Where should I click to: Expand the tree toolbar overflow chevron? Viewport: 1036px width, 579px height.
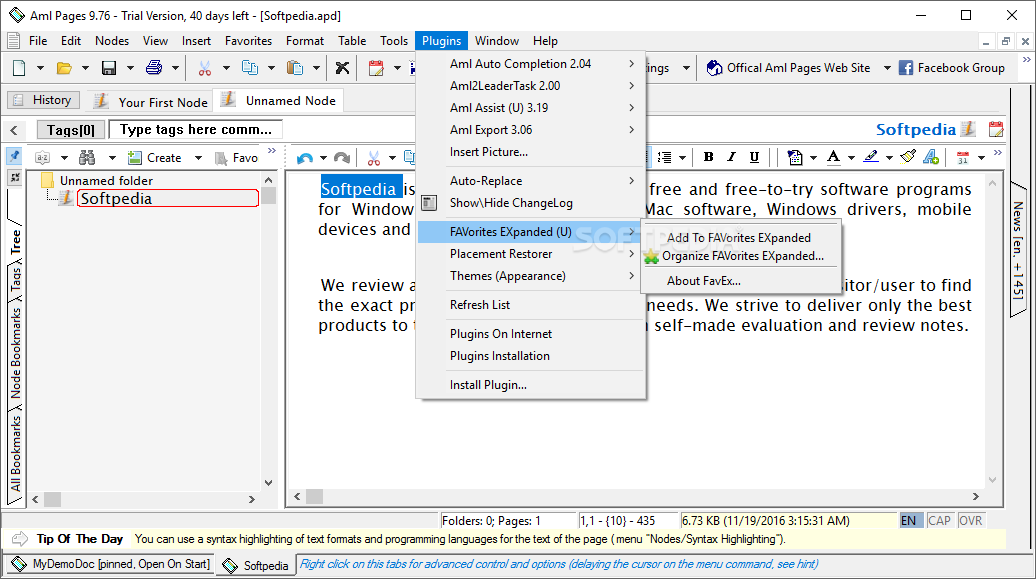click(272, 151)
